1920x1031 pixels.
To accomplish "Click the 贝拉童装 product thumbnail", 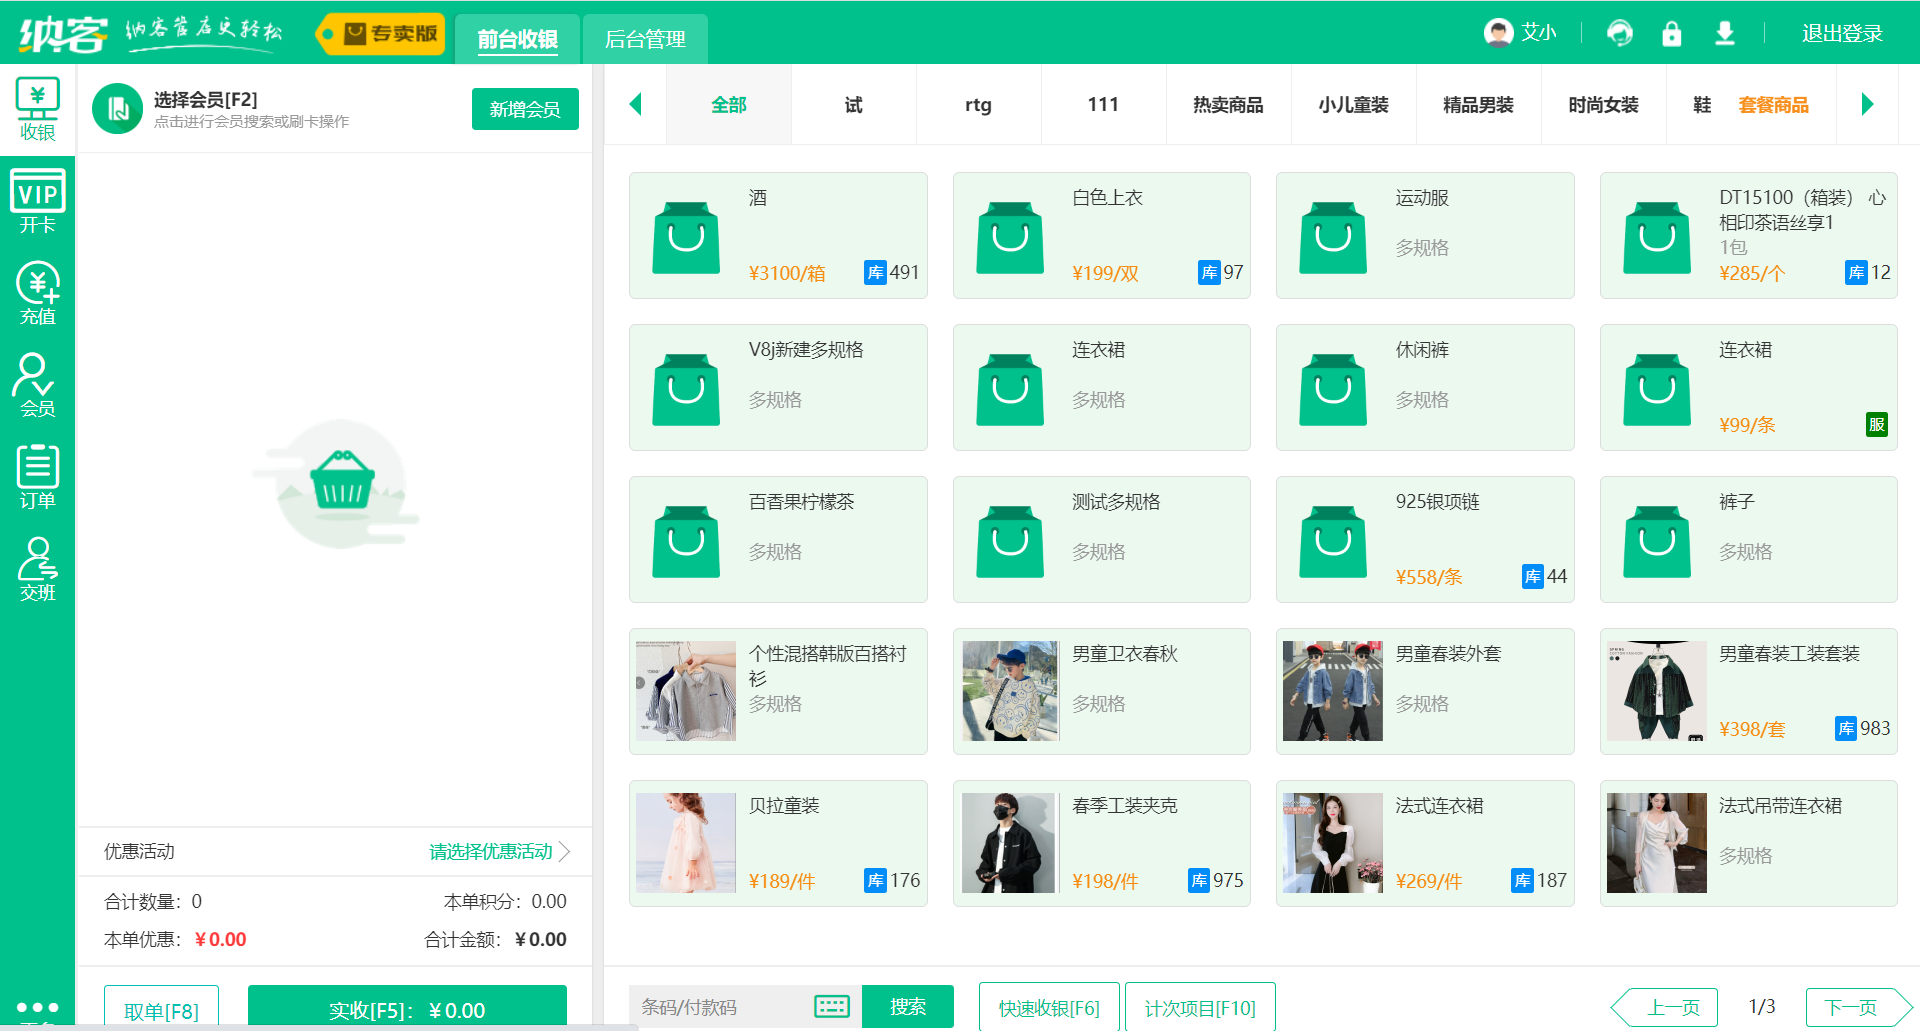I will pyautogui.click(x=685, y=842).
